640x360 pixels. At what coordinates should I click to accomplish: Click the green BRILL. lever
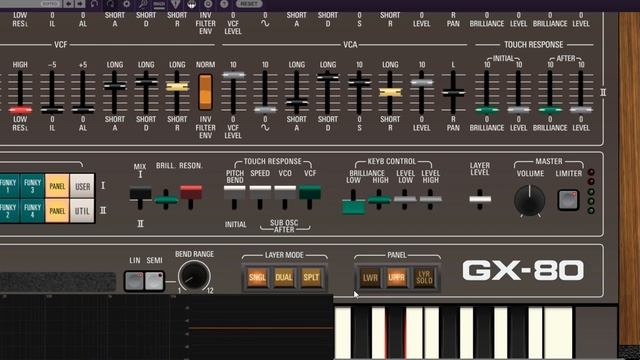(166, 200)
